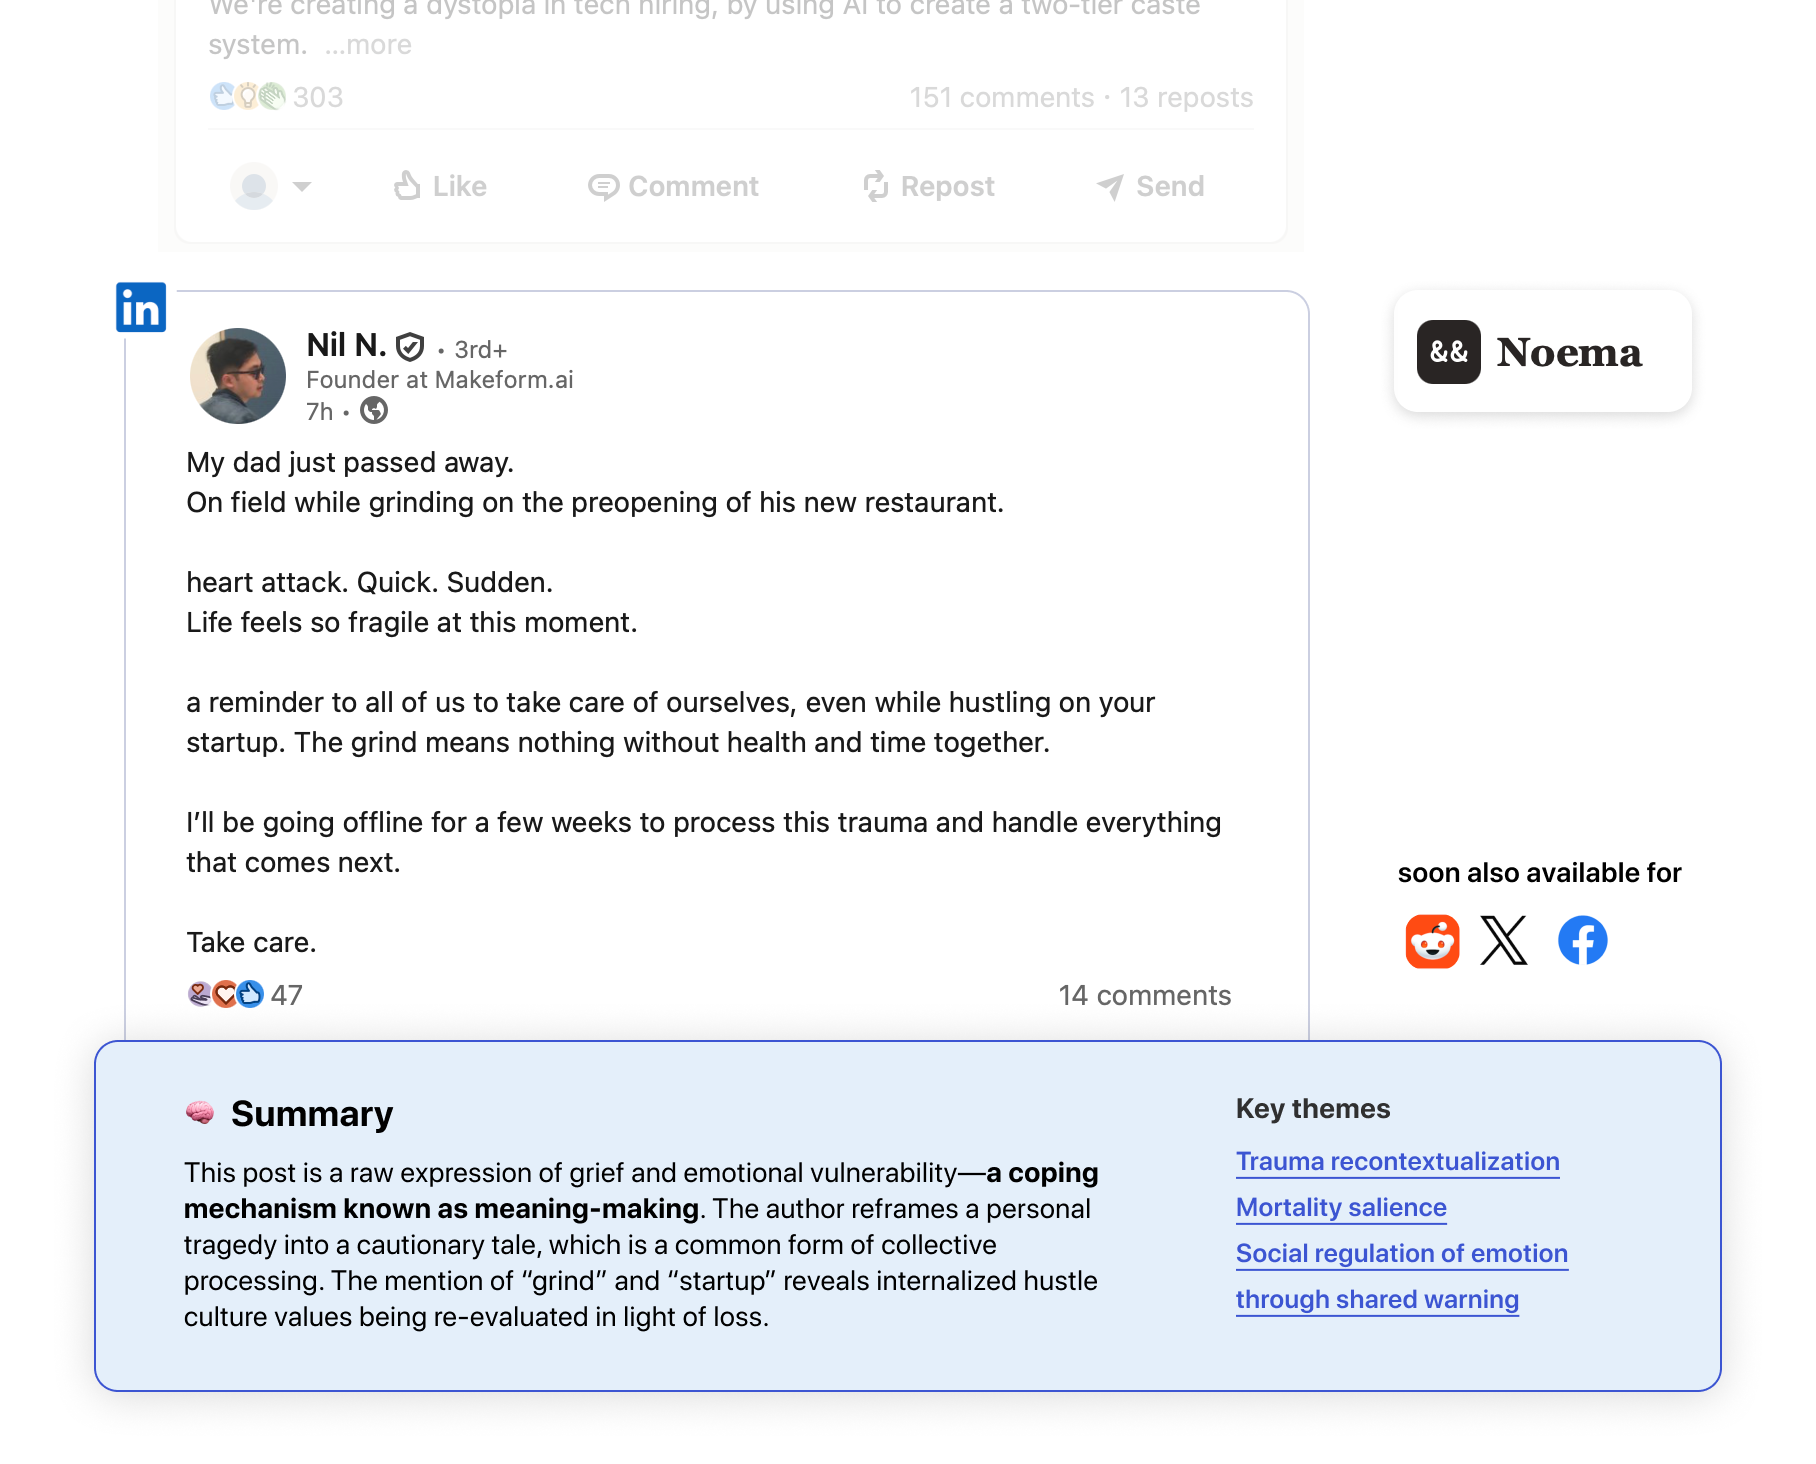Image resolution: width=1816 pixels, height=1464 pixels.
Task: Click the reaction emojis showing 47
Action: 222,994
